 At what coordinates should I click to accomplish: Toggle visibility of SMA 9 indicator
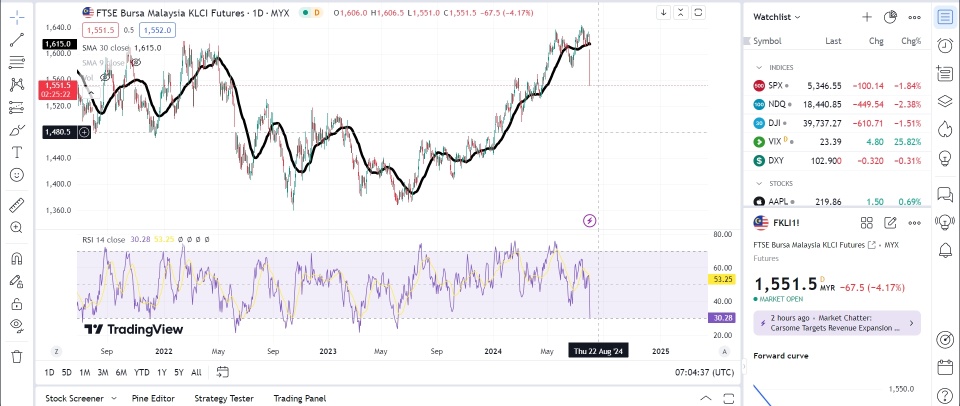[137, 62]
